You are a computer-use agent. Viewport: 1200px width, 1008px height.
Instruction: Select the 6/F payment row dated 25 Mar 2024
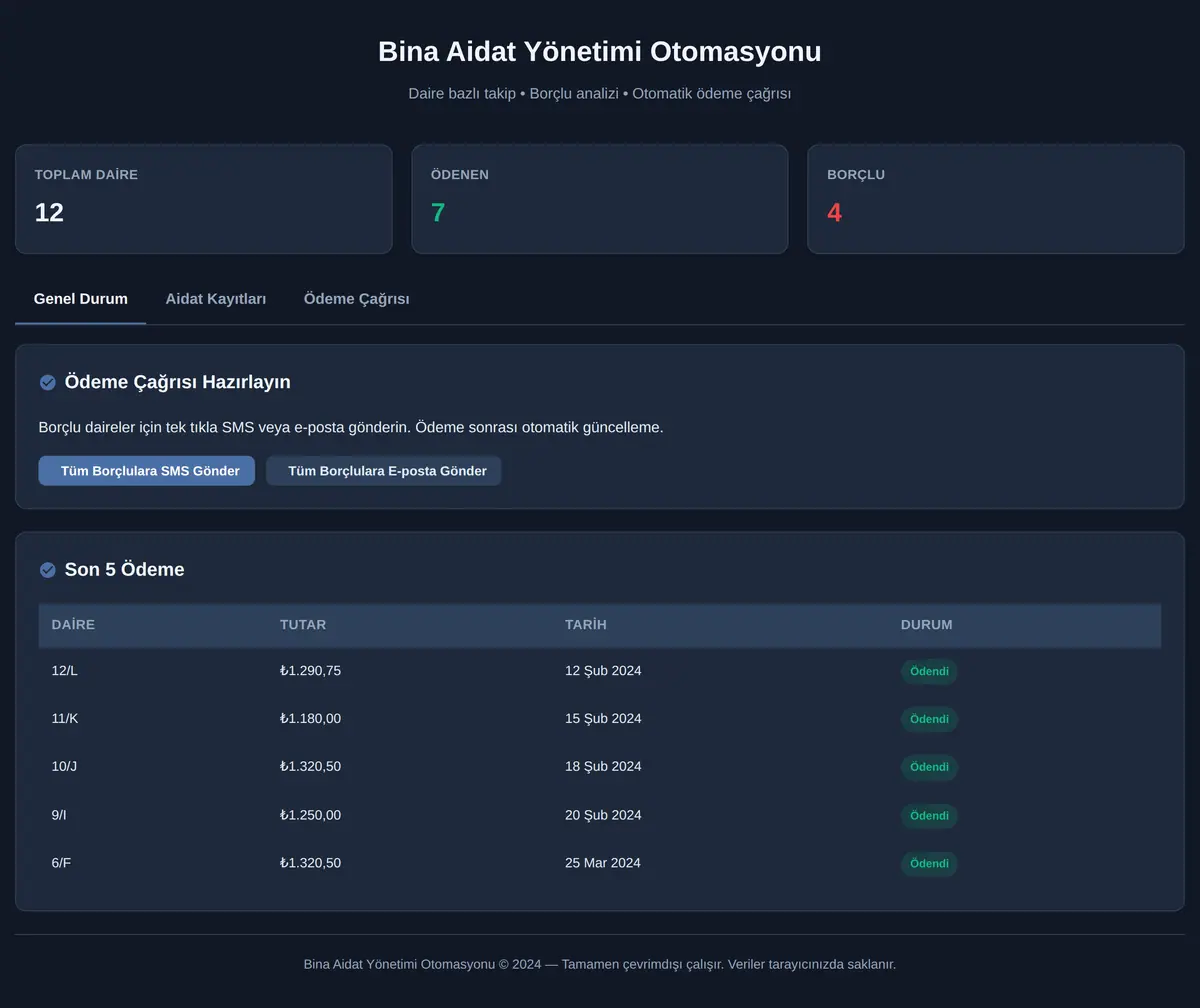tap(600, 863)
